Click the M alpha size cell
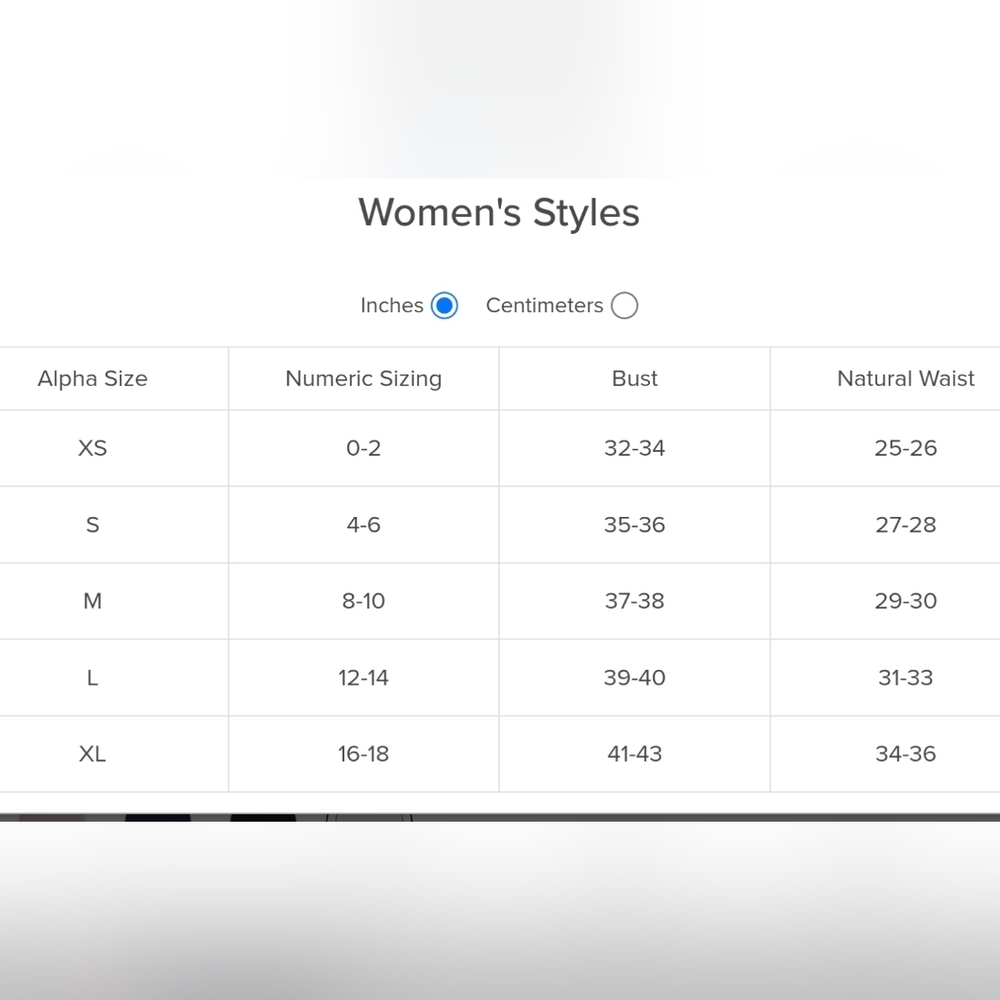 92,601
